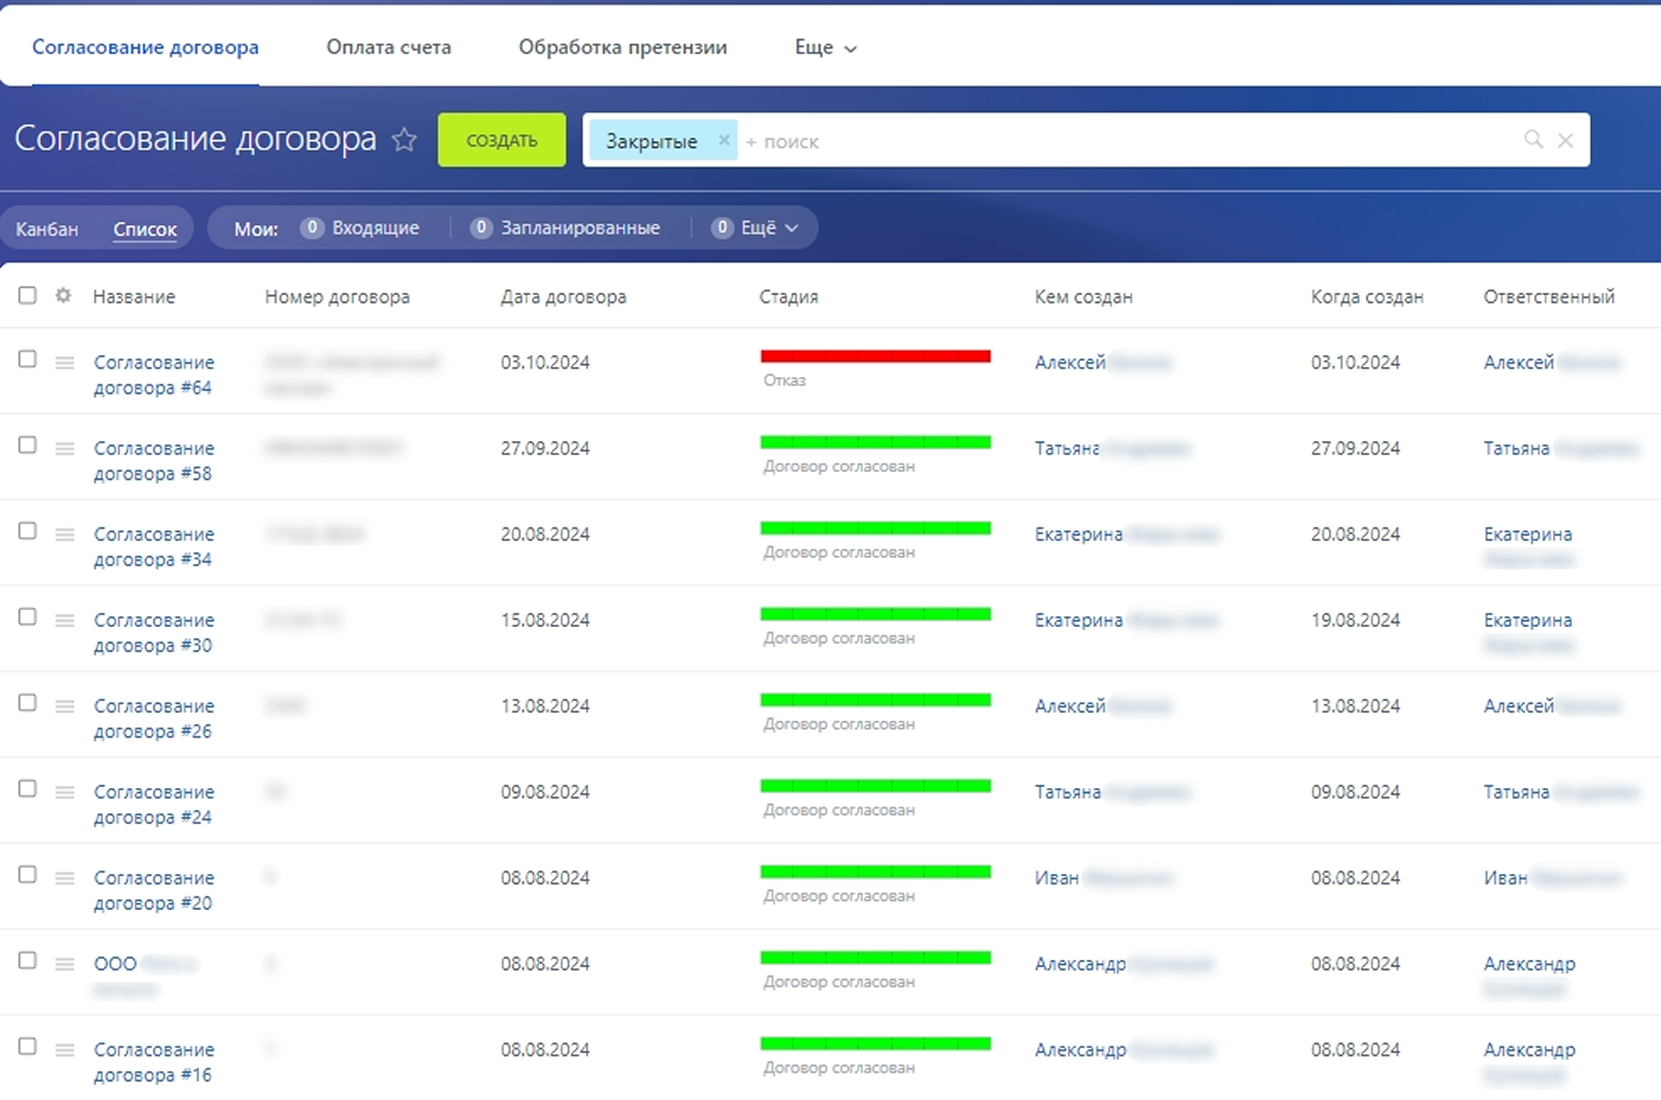Switch to Канбан view
This screenshot has height=1100, width=1661.
point(47,229)
